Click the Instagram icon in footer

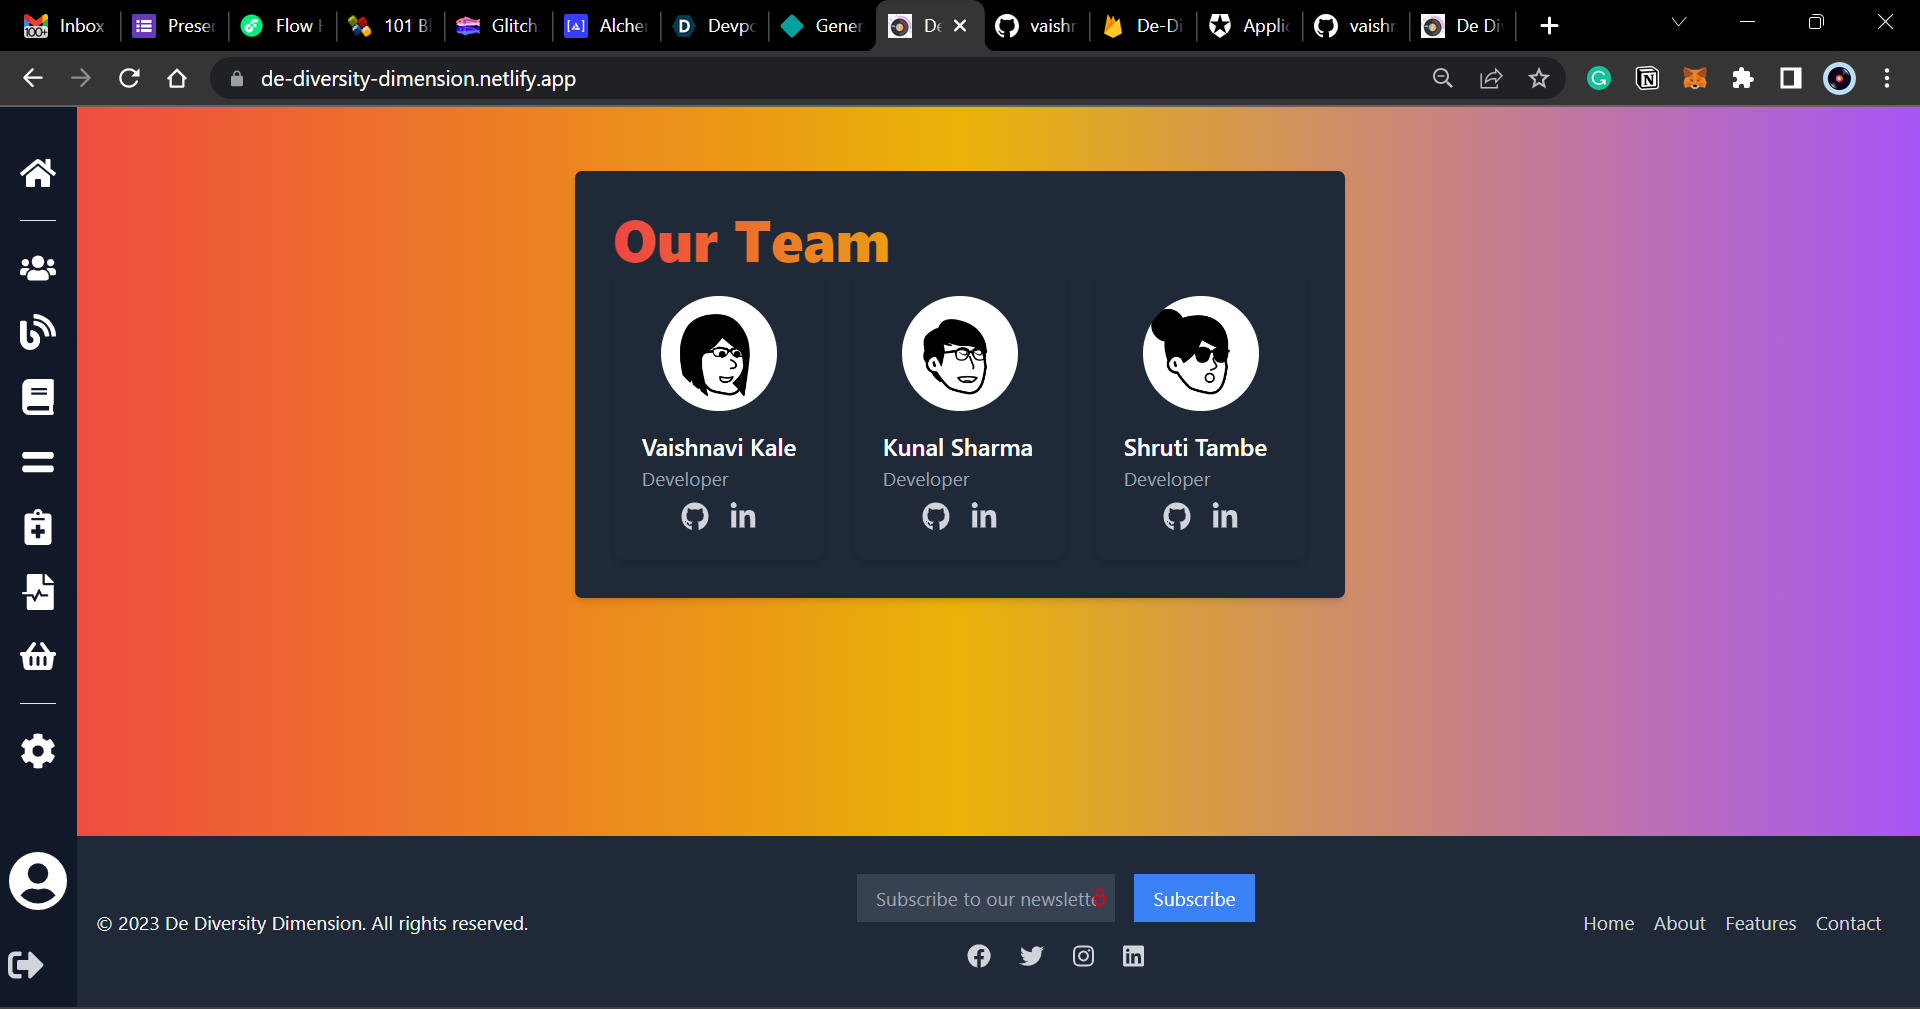(1083, 956)
